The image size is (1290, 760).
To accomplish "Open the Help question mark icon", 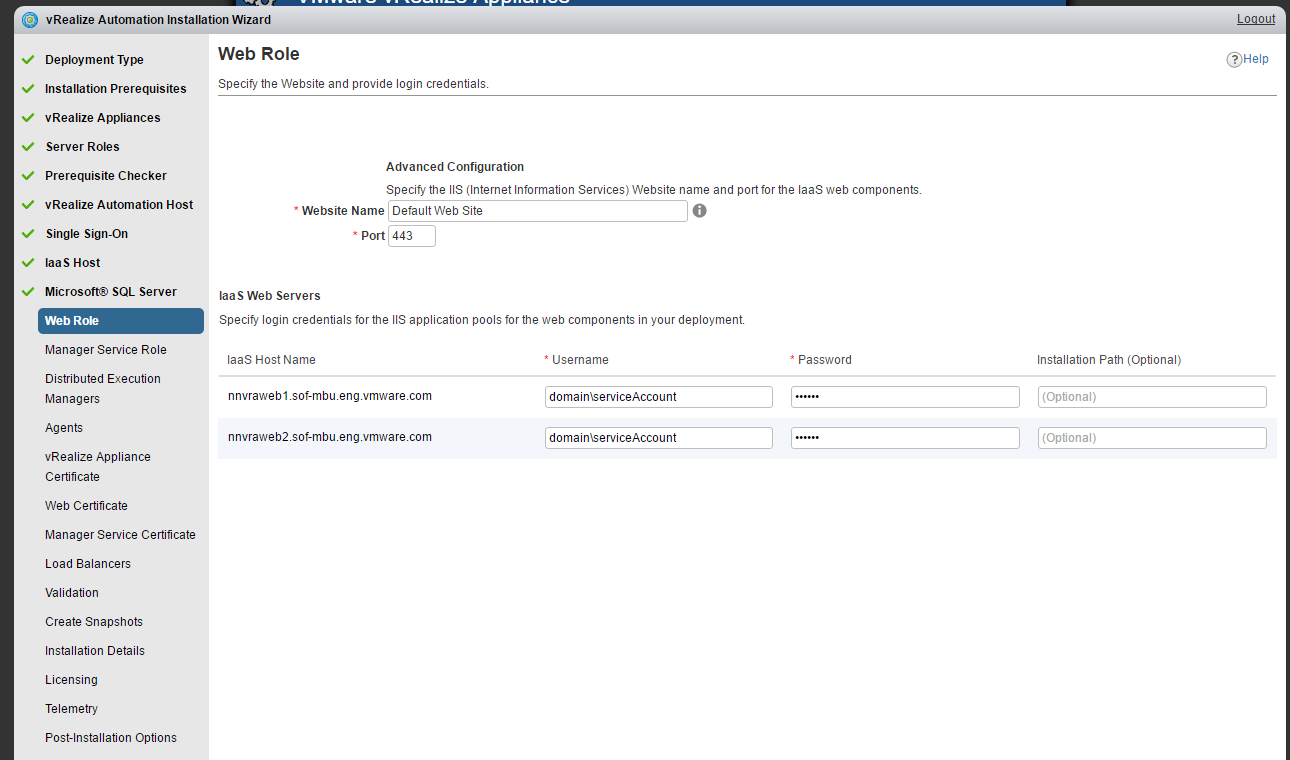I will click(1234, 60).
